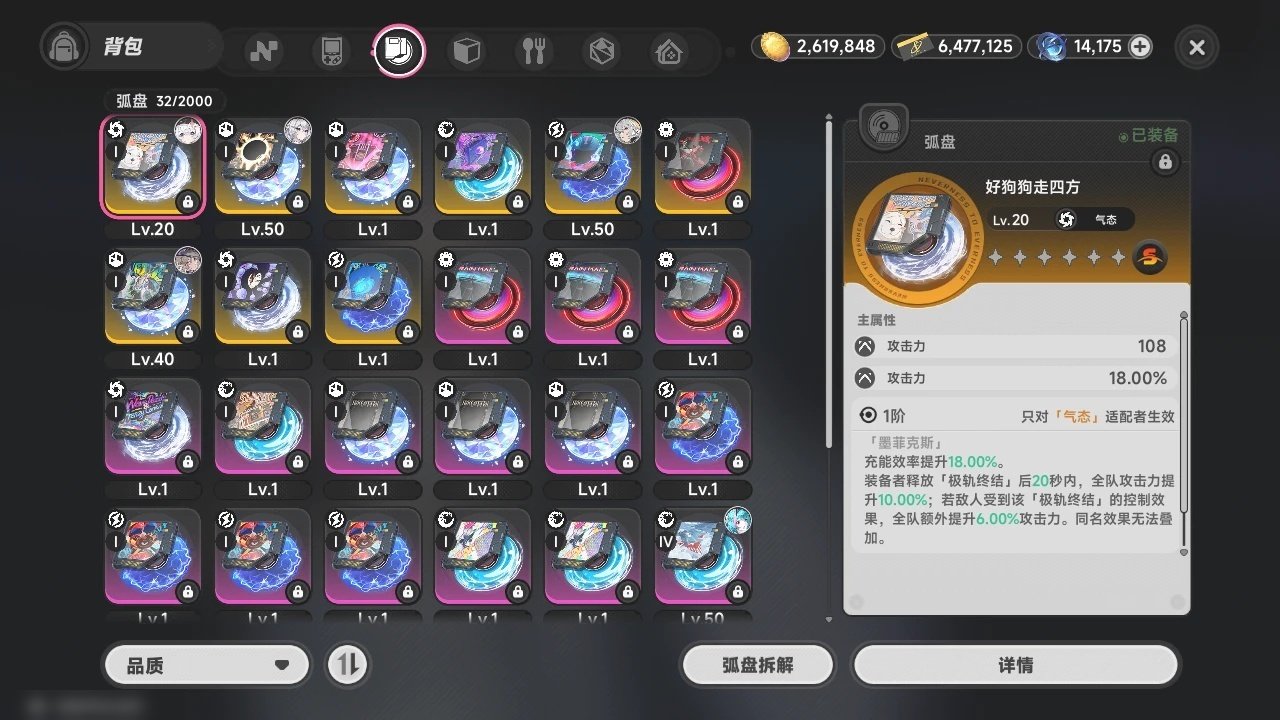1280x720 pixels.
Task: Click the S rank badge icon
Action: (x=1149, y=258)
